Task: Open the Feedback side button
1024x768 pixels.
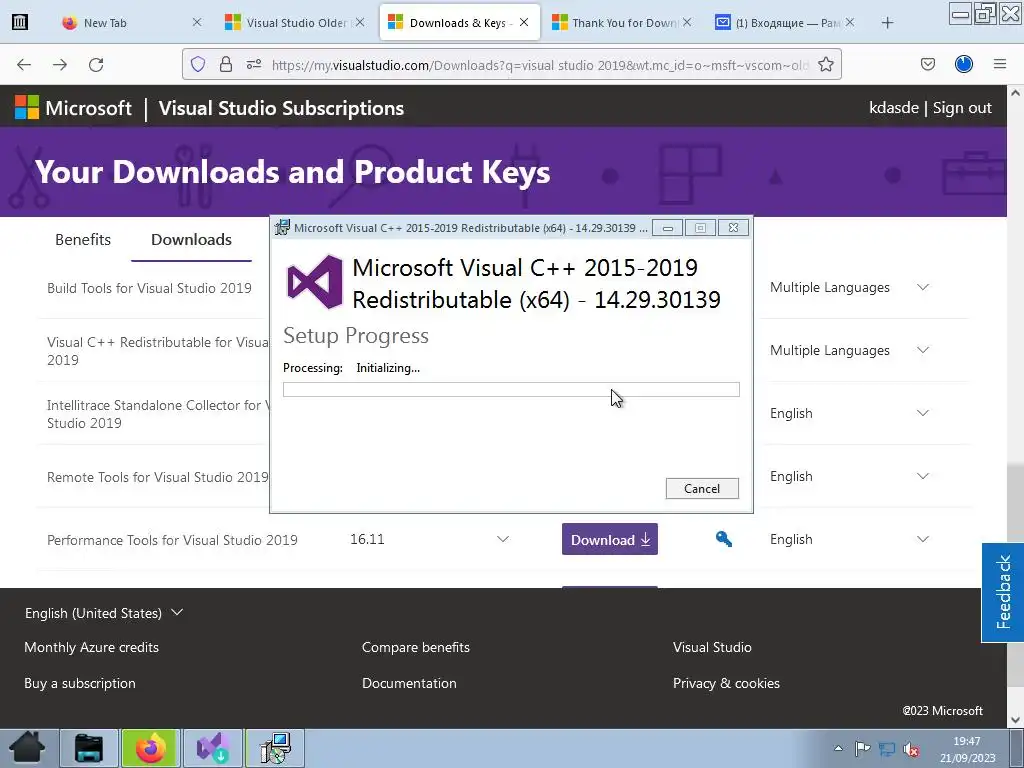Action: [x=1002, y=592]
